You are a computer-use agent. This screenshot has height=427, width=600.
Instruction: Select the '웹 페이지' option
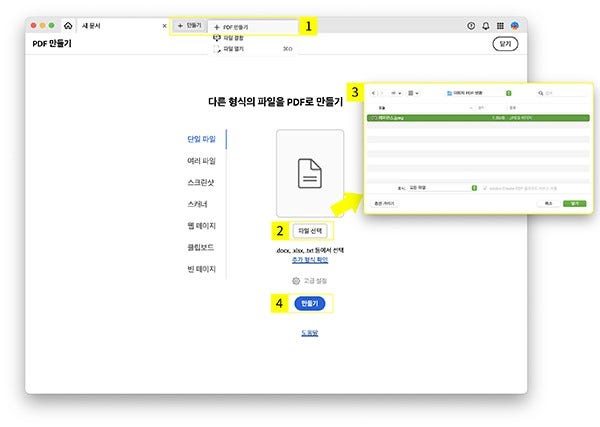coord(202,226)
